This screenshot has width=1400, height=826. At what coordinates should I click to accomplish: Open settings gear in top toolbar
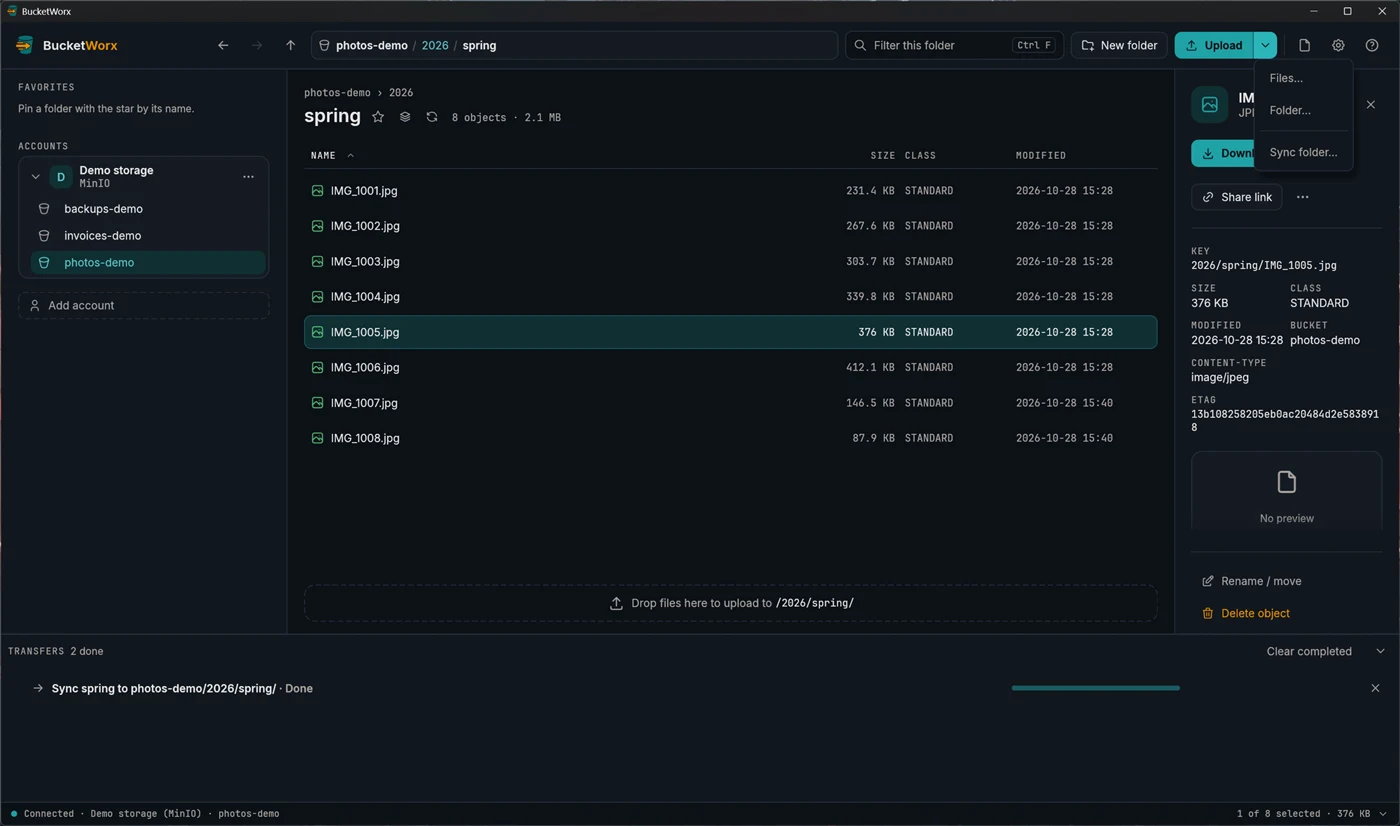coord(1338,45)
